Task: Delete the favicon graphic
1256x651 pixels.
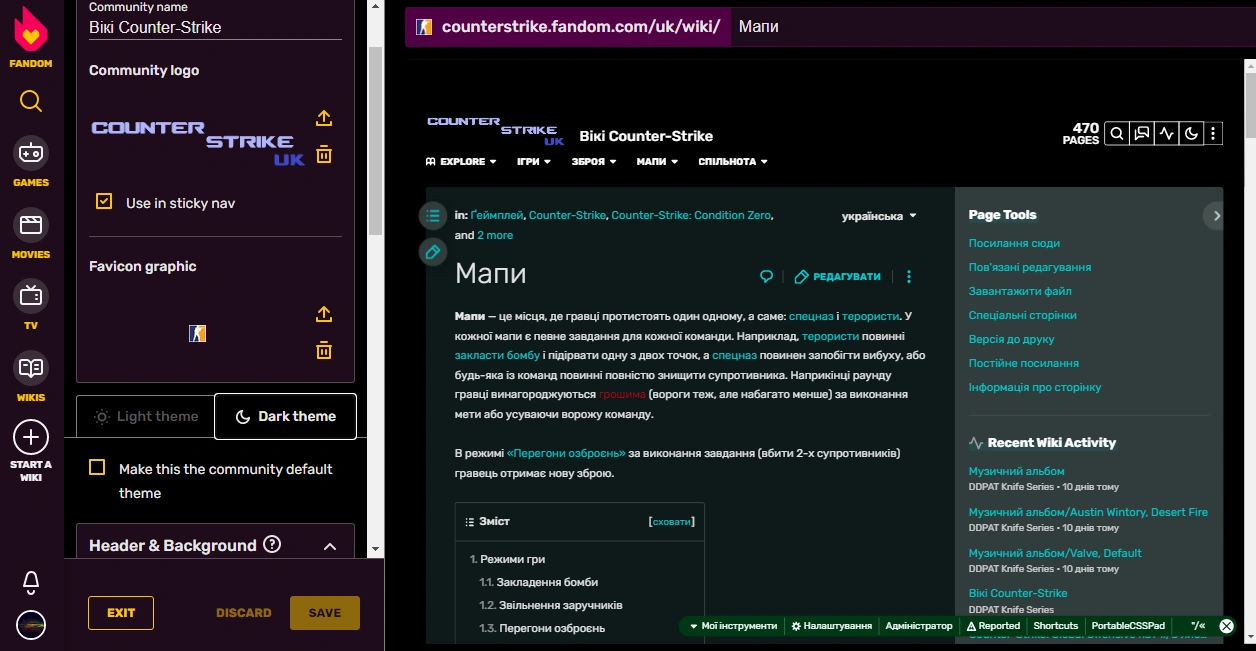Action: (x=324, y=350)
